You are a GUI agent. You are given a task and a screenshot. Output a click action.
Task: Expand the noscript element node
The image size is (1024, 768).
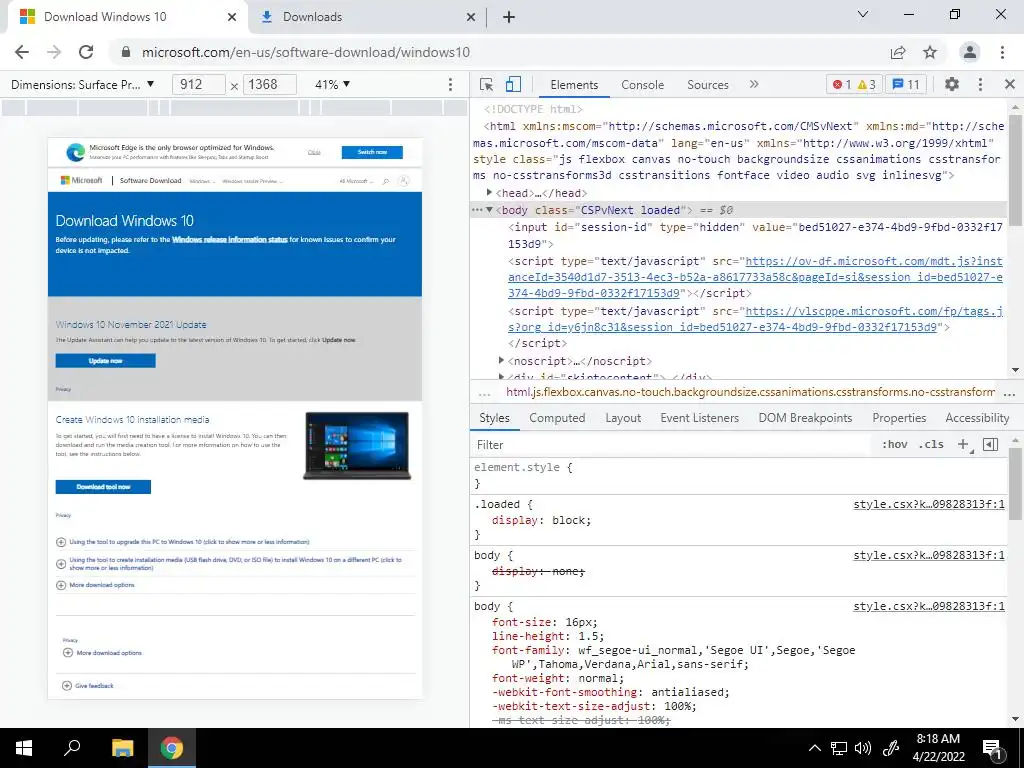pos(501,360)
